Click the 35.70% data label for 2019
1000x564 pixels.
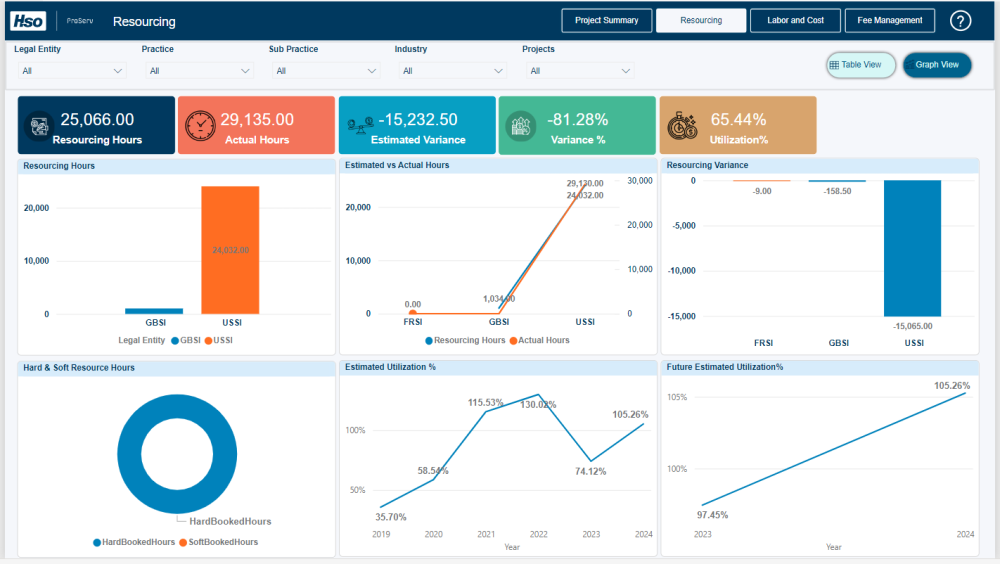(391, 517)
